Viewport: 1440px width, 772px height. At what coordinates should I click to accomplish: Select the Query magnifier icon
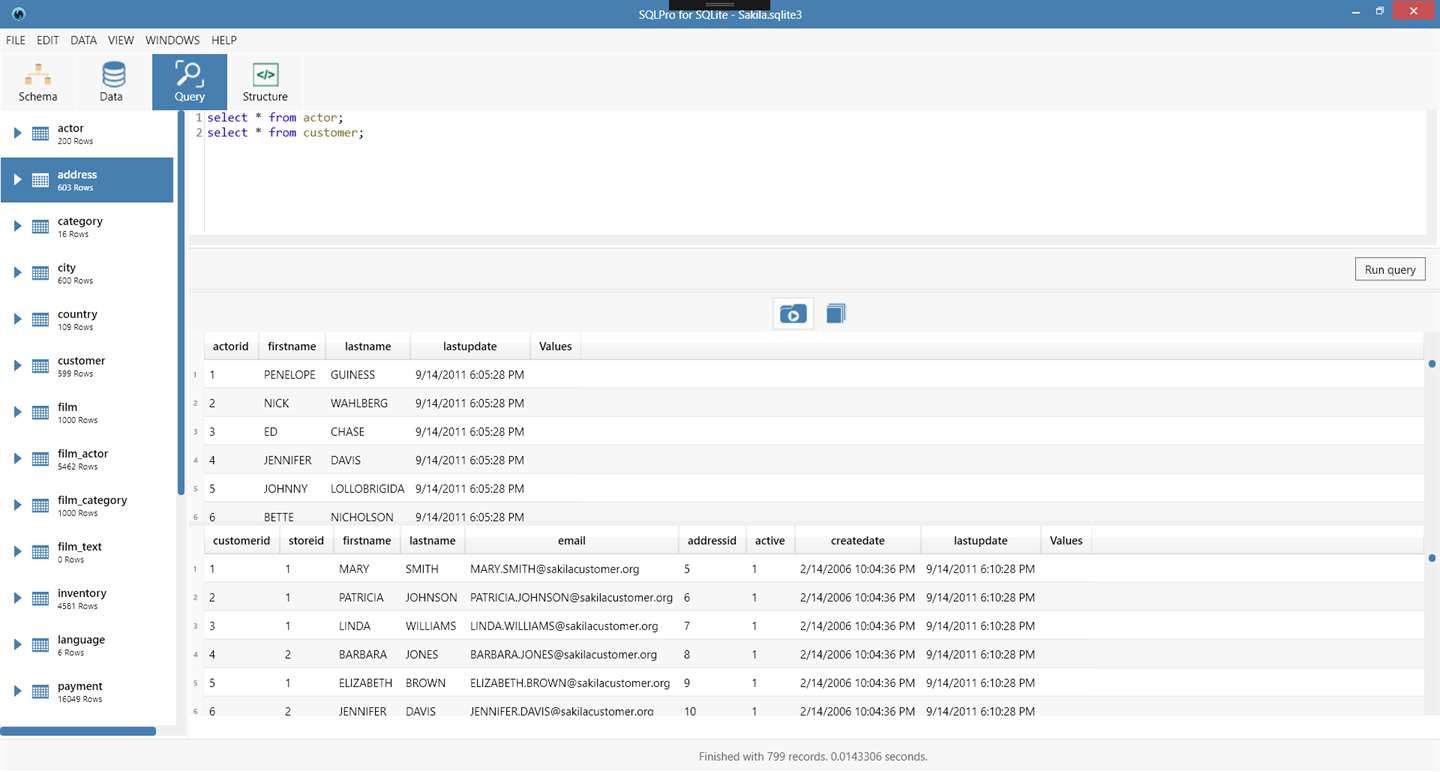pyautogui.click(x=189, y=74)
